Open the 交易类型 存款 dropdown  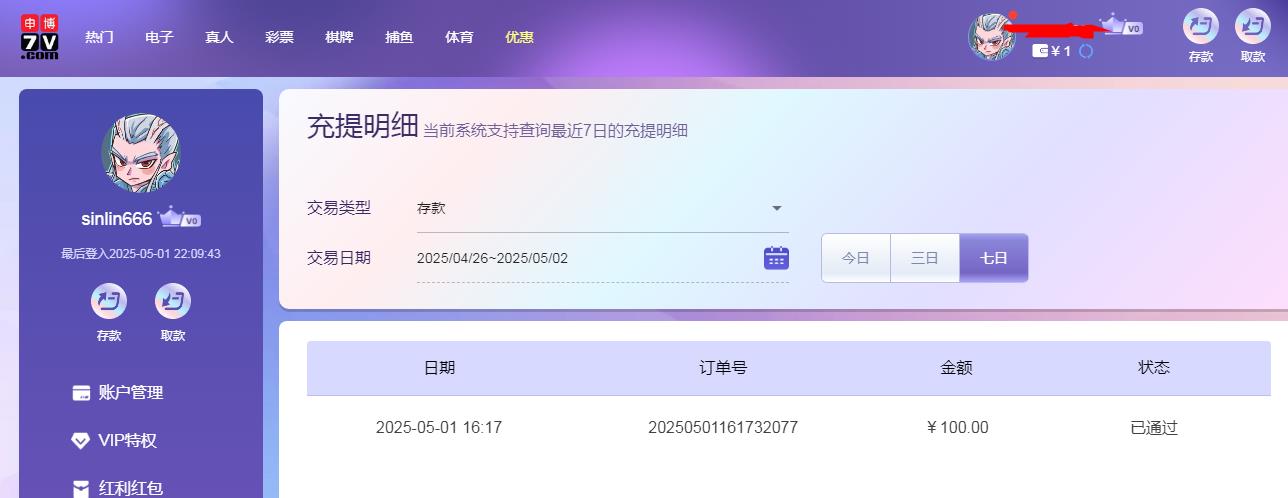pyautogui.click(x=602, y=208)
